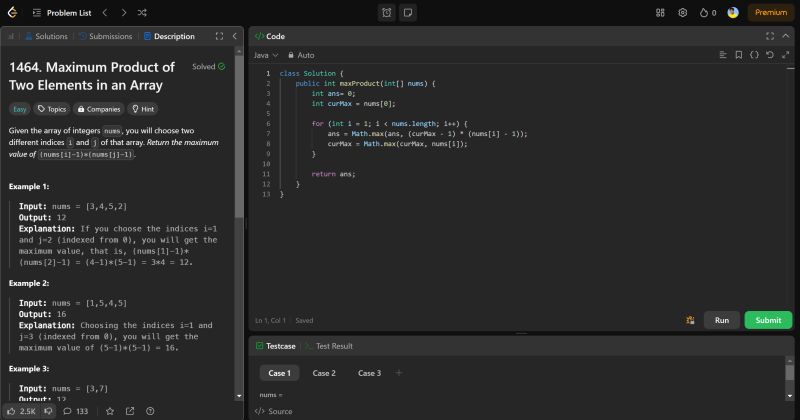800x420 pixels.
Task: Show the Topics tag
Action: [x=52, y=109]
